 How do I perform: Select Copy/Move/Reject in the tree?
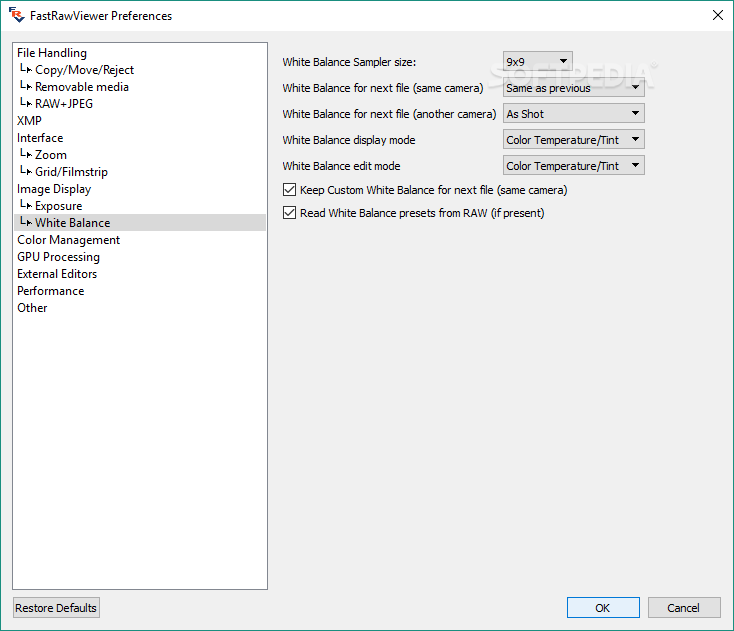click(x=84, y=70)
